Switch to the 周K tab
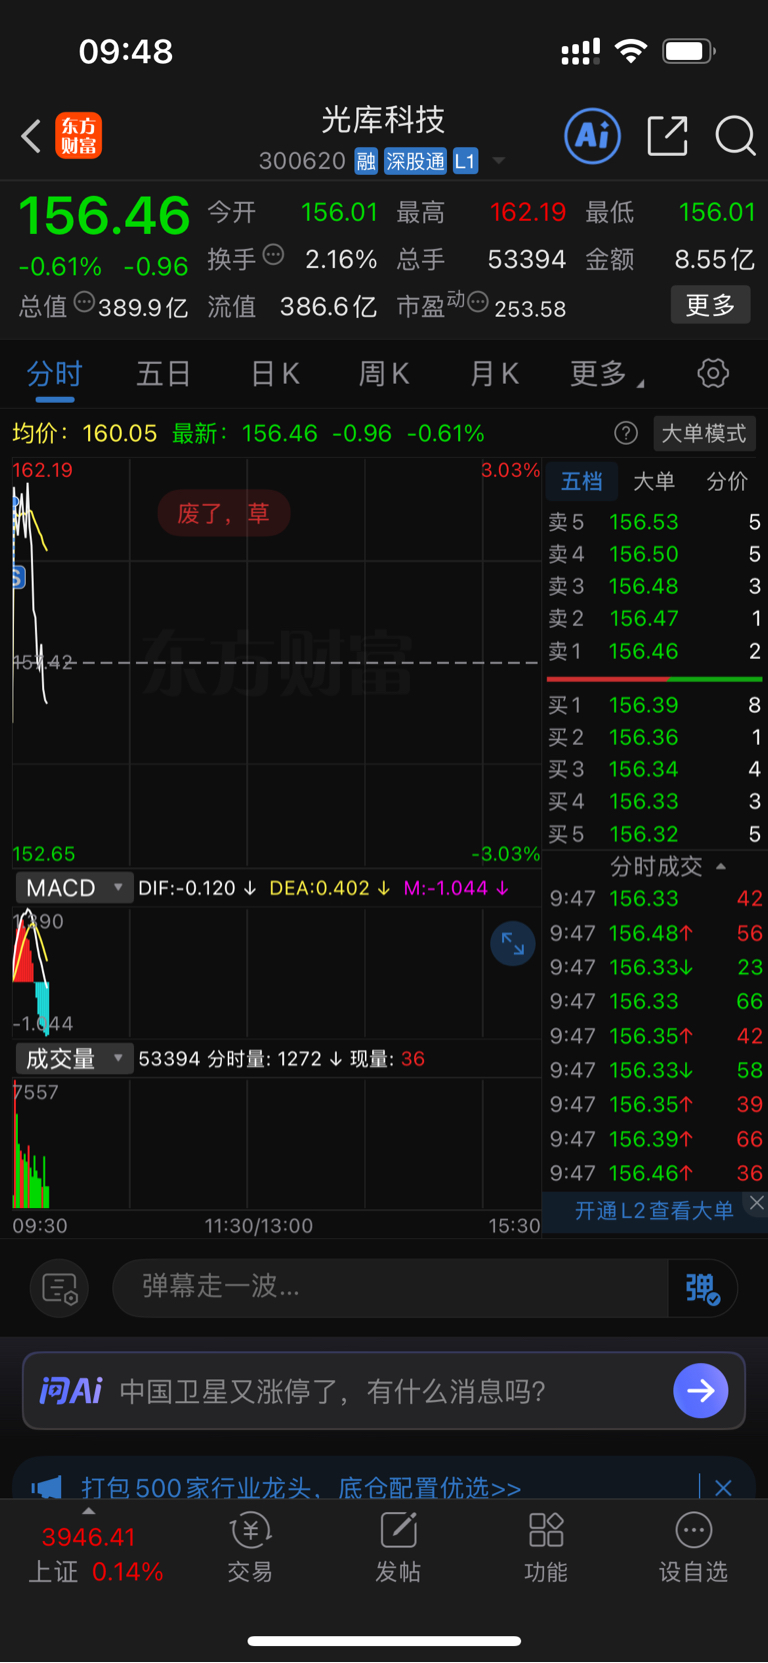This screenshot has height=1663, width=768. (384, 374)
